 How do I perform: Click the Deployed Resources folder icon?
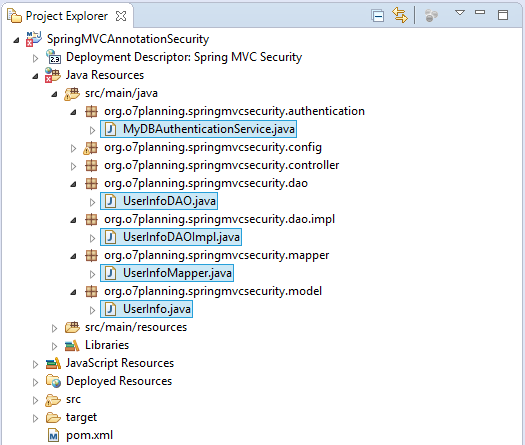pos(53,381)
